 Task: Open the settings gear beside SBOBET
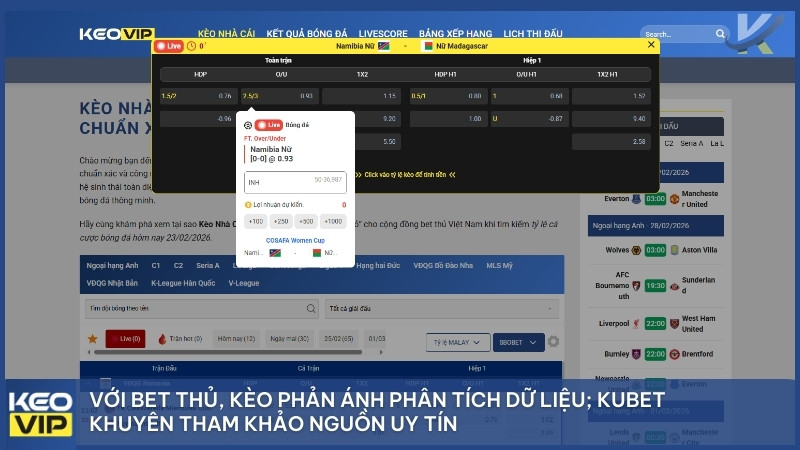(554, 341)
